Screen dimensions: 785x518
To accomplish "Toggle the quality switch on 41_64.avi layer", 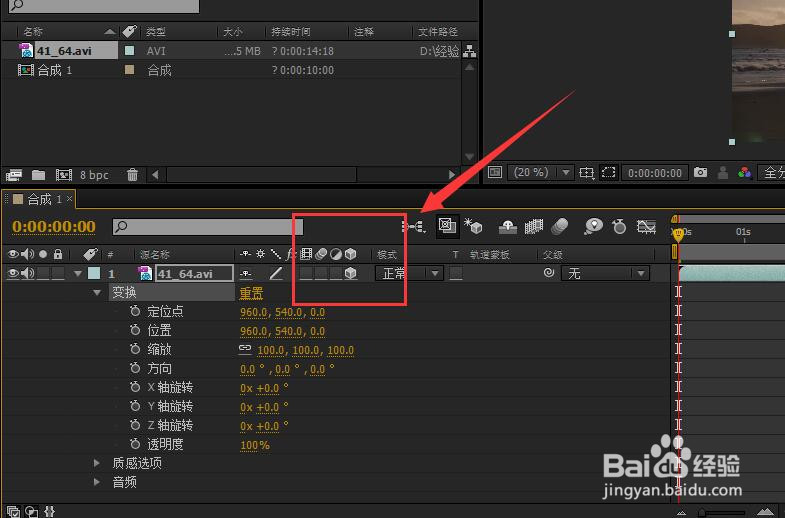I will (276, 273).
